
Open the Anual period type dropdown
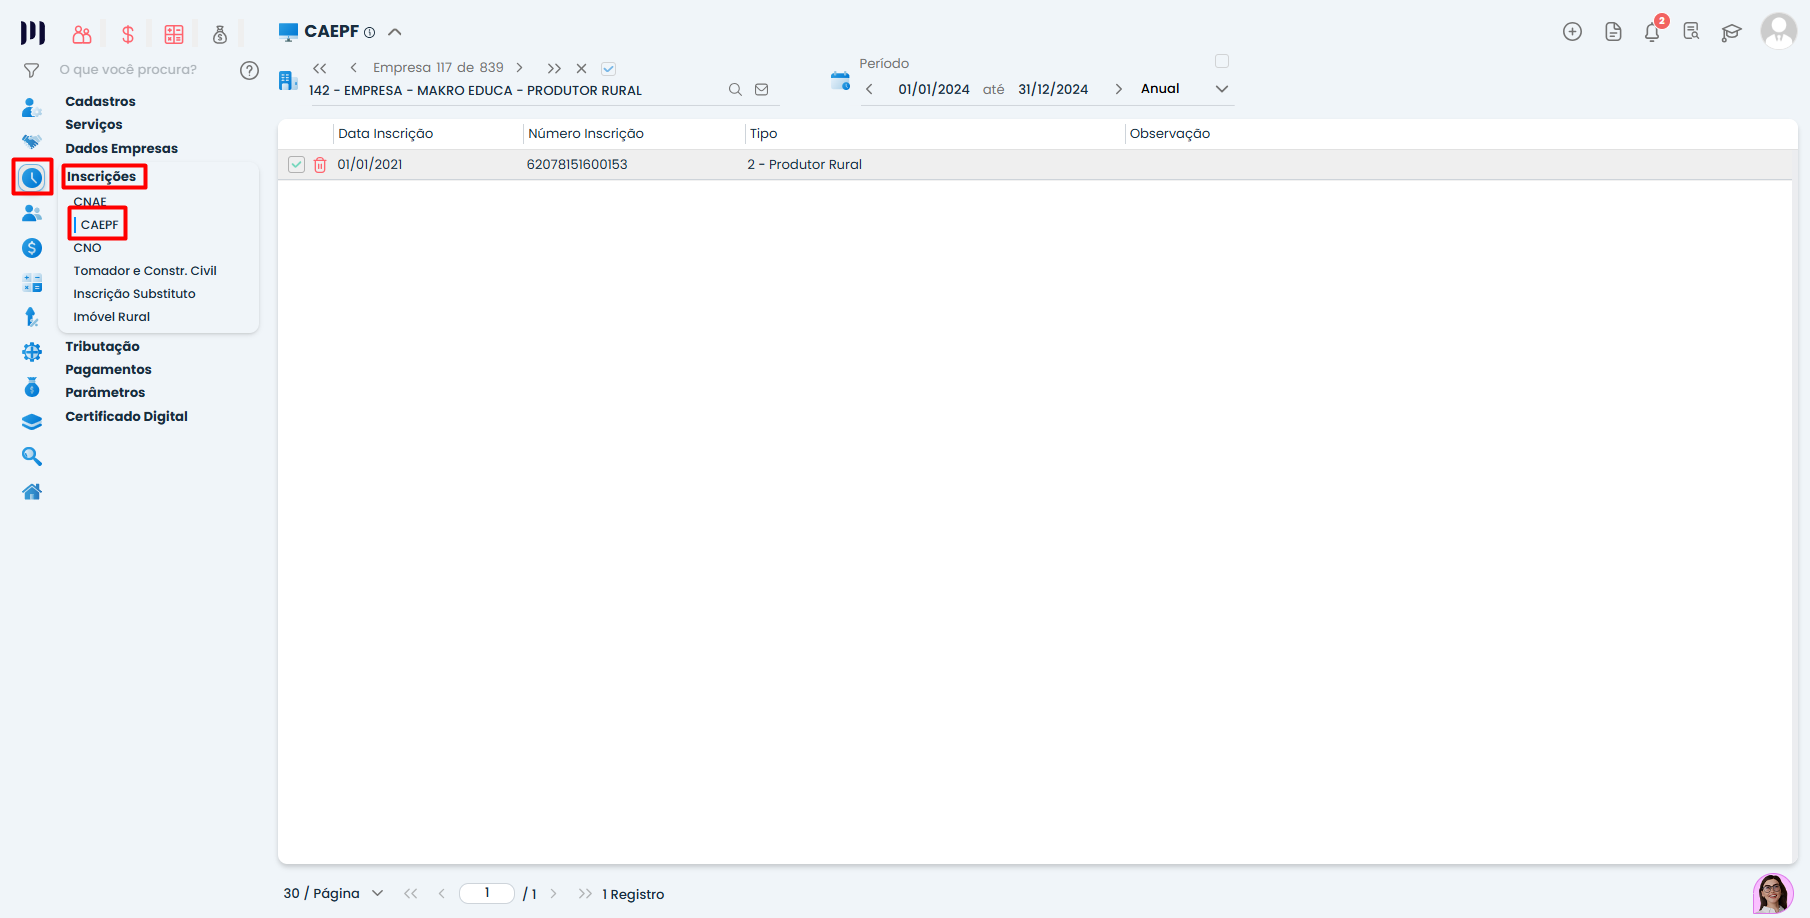(1184, 89)
